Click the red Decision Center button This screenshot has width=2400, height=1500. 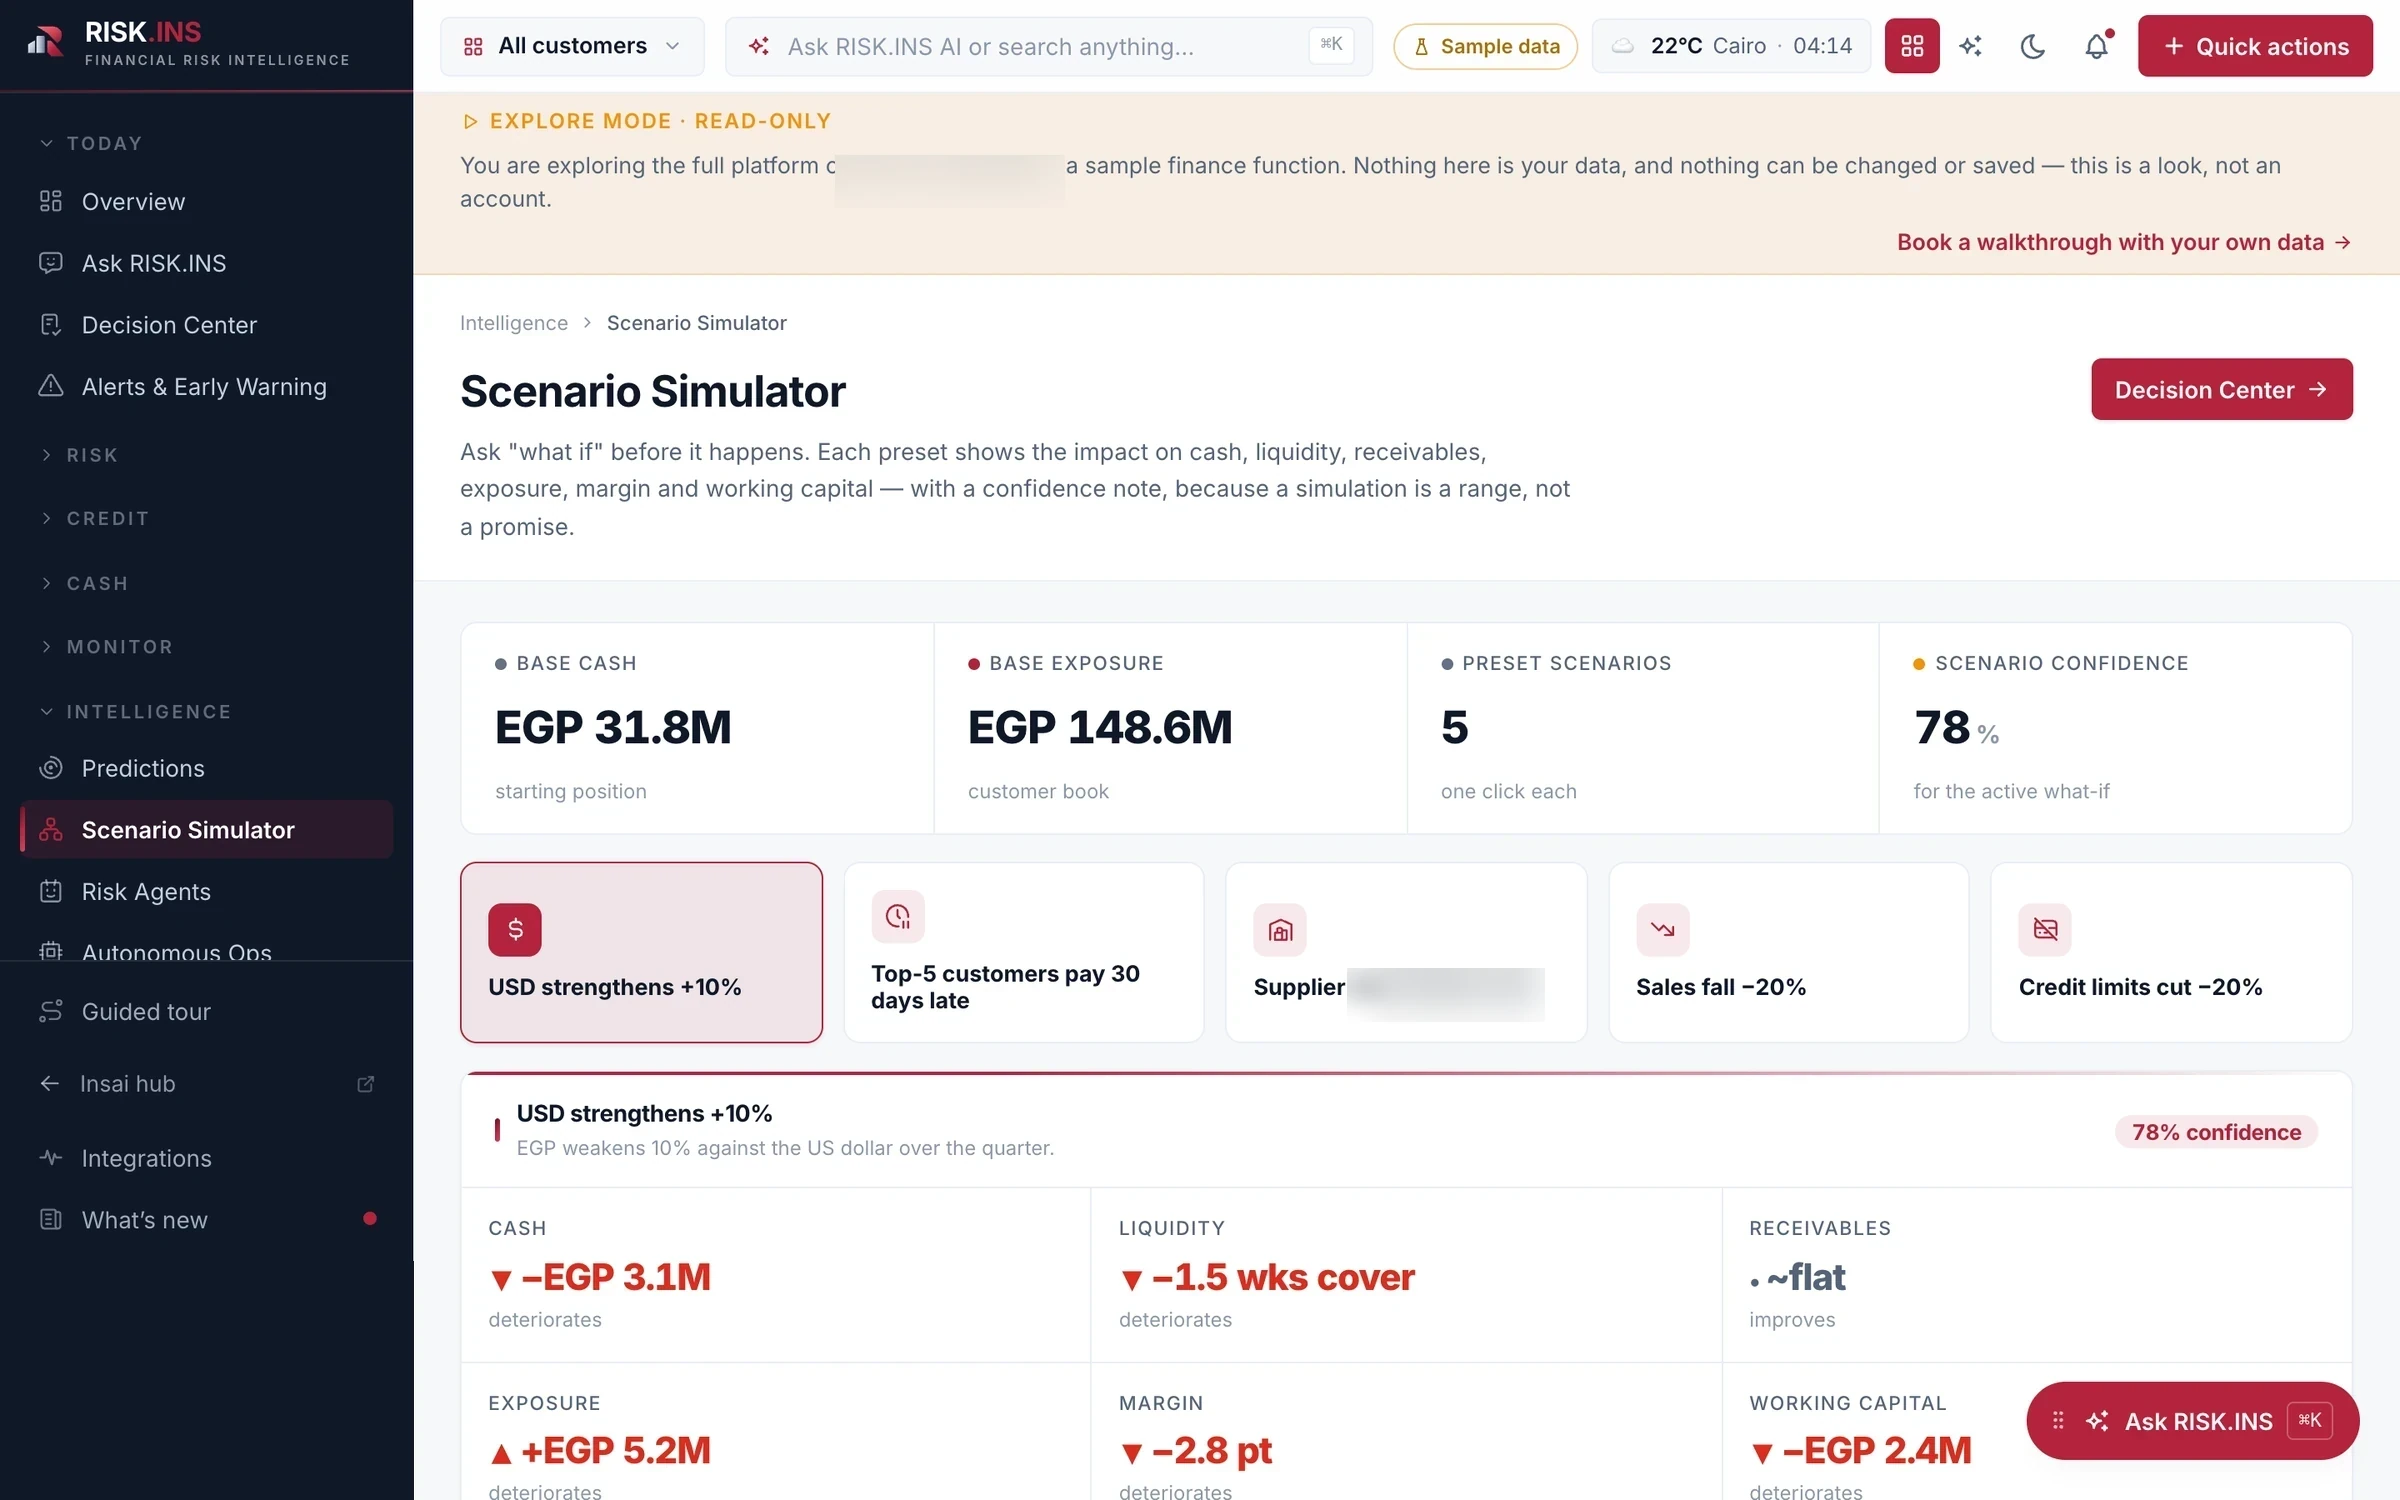pyautogui.click(x=2221, y=389)
